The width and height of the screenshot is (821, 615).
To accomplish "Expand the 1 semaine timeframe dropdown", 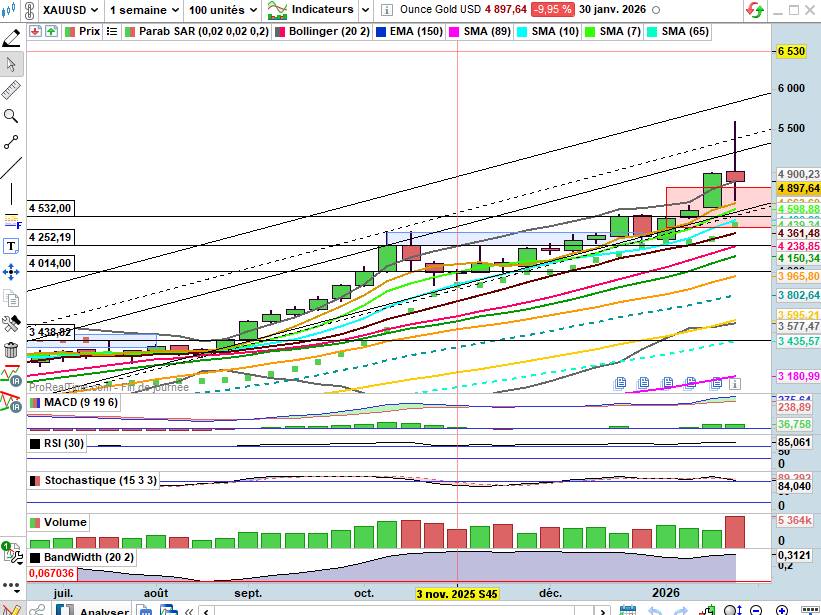I will (x=145, y=9).
